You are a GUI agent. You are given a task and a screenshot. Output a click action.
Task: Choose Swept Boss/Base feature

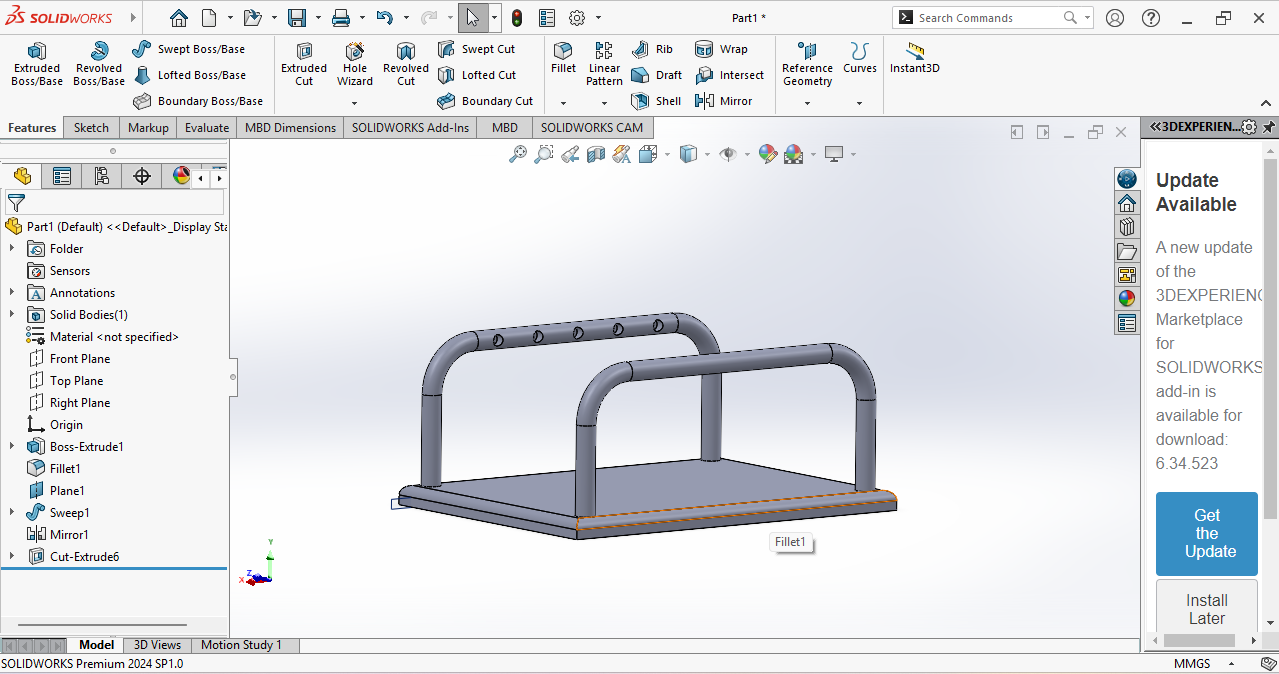(x=189, y=49)
